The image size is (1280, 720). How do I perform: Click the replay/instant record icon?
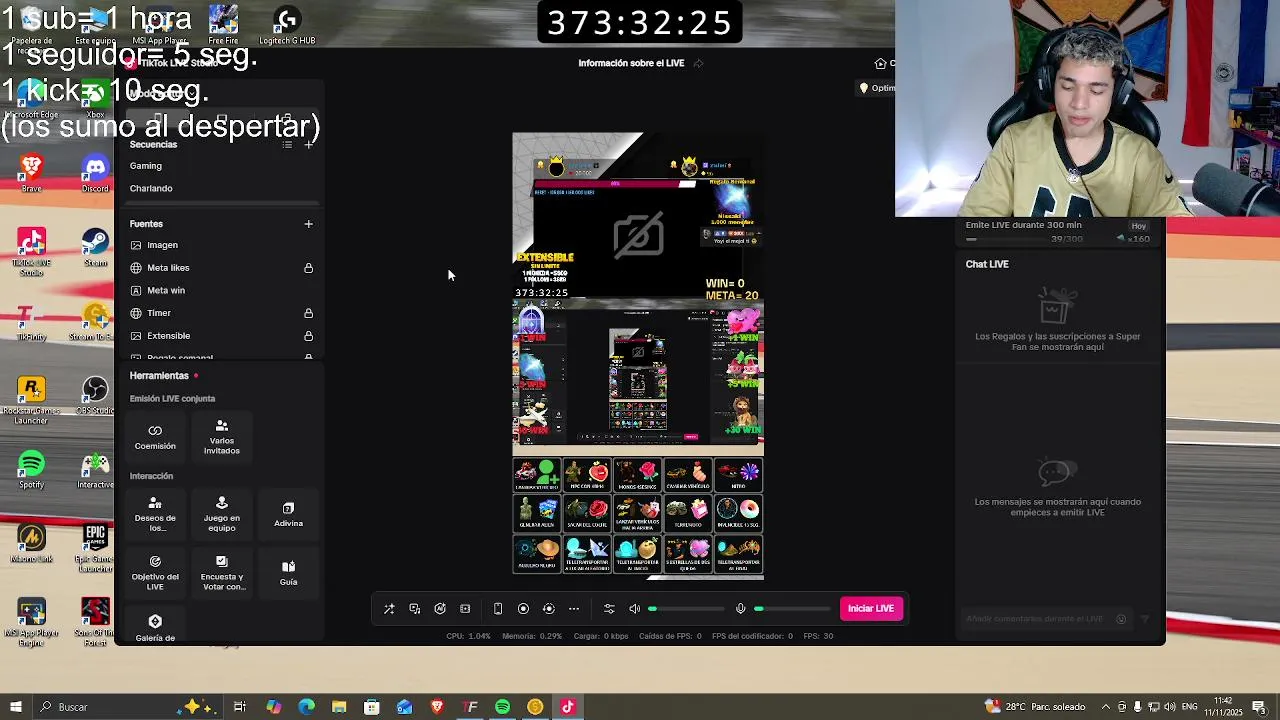(548, 608)
